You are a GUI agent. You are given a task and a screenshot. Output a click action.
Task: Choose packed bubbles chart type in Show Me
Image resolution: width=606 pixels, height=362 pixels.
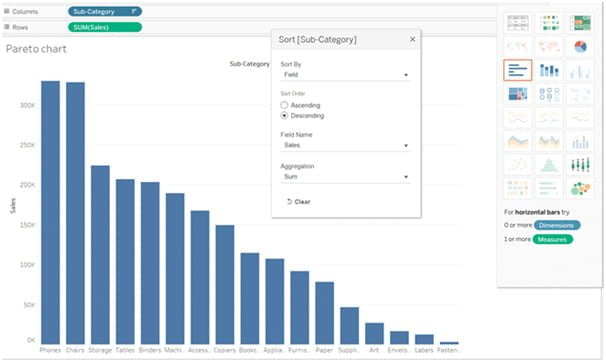(580, 189)
